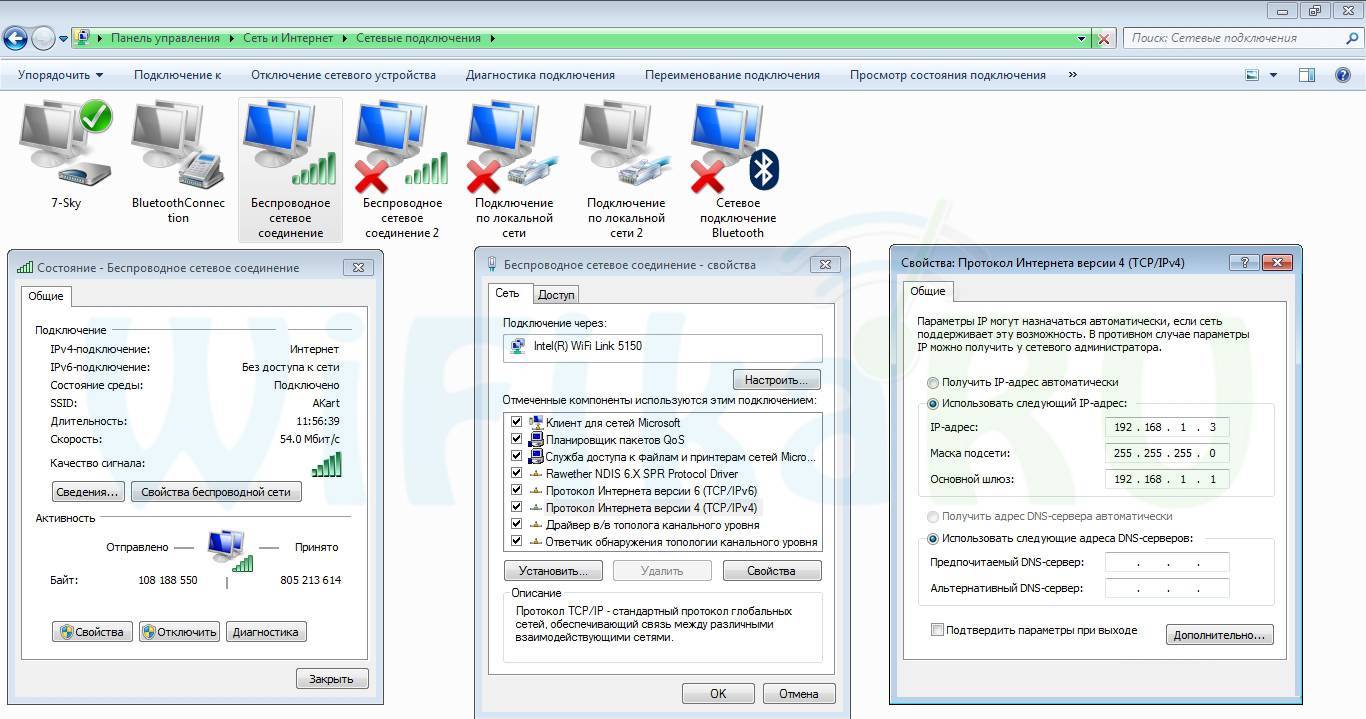Expand the toolbar overflow chevron
The image size is (1366, 719).
1073,75
